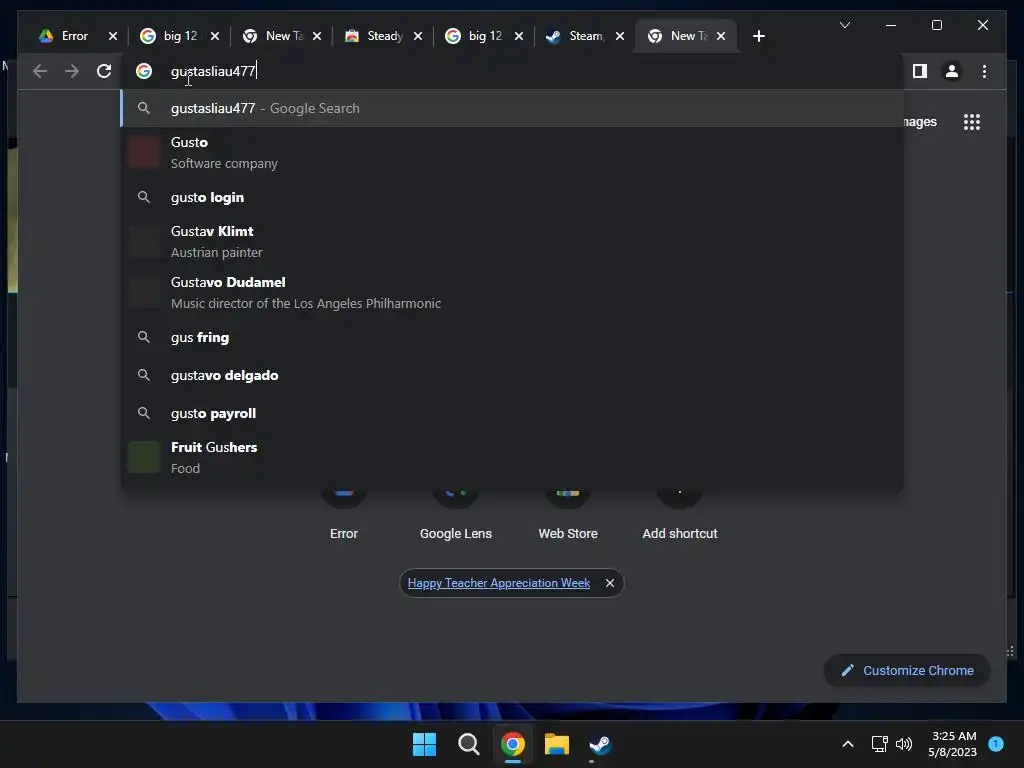1024x768 pixels.
Task: Click the Fruit Gushers thumbnail image
Action: tap(144, 457)
